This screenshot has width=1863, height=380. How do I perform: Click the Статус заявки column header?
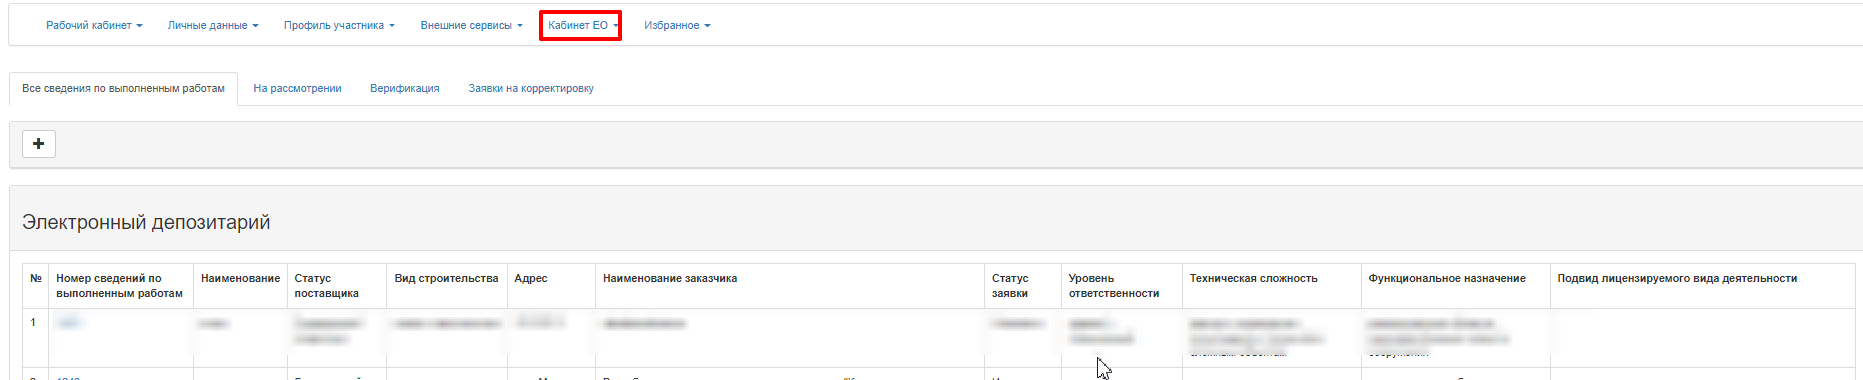[1010, 286]
